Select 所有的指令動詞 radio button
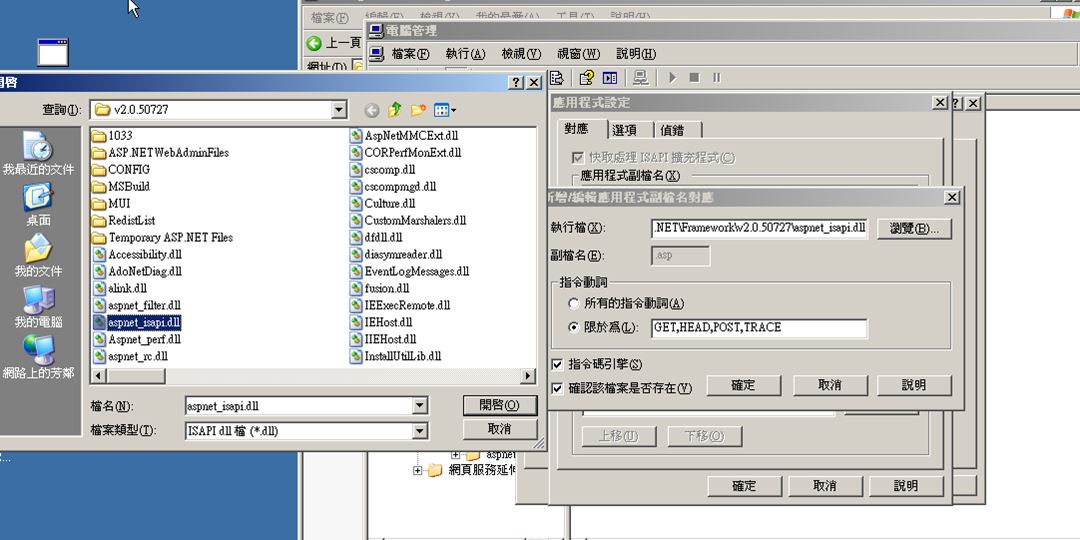This screenshot has height=540, width=1080. coord(573,303)
